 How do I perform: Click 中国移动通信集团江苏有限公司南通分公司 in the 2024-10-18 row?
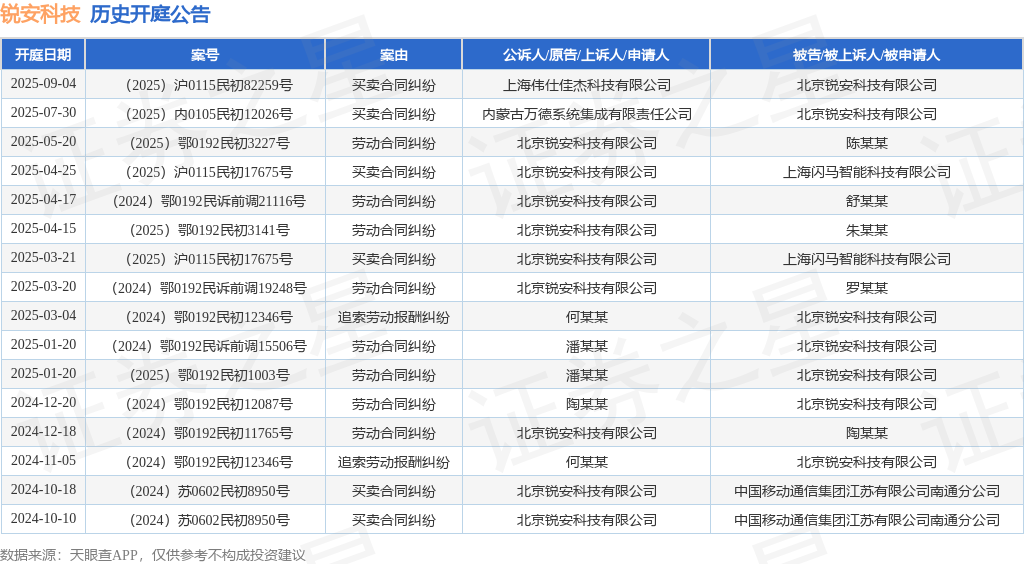pos(867,491)
